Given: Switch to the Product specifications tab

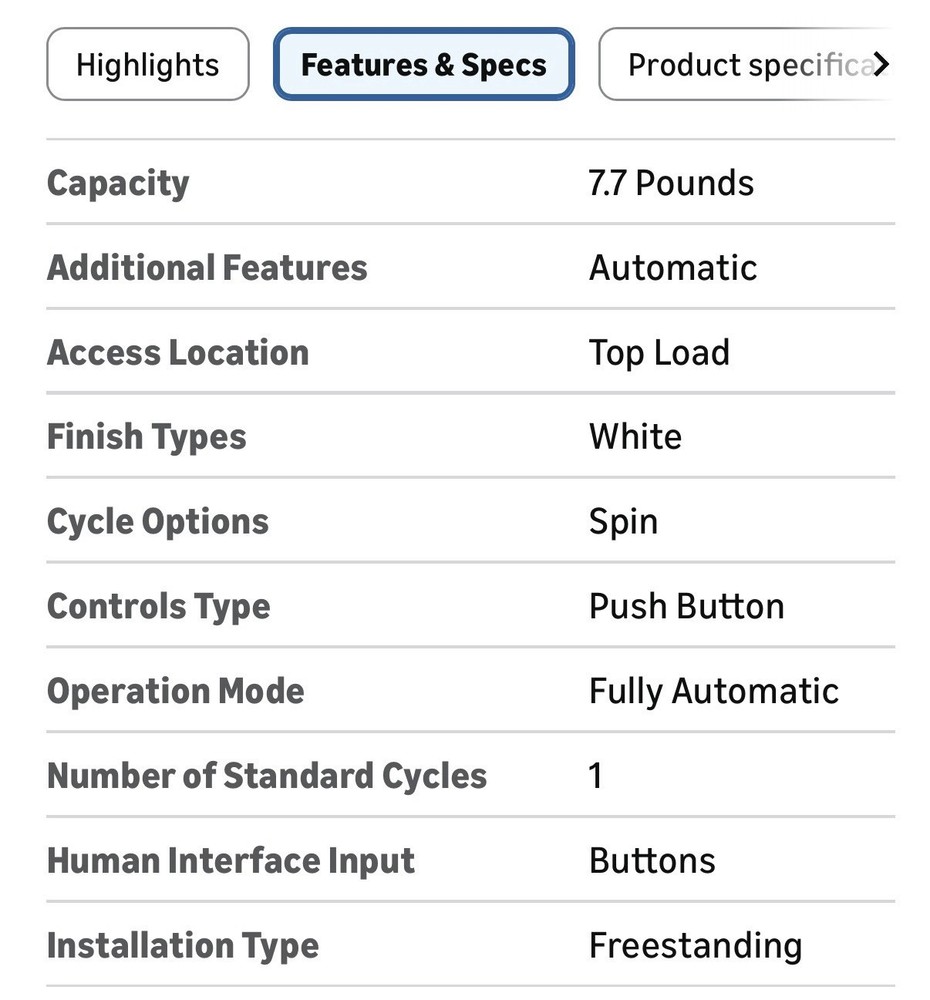Looking at the screenshot, I should (x=745, y=65).
